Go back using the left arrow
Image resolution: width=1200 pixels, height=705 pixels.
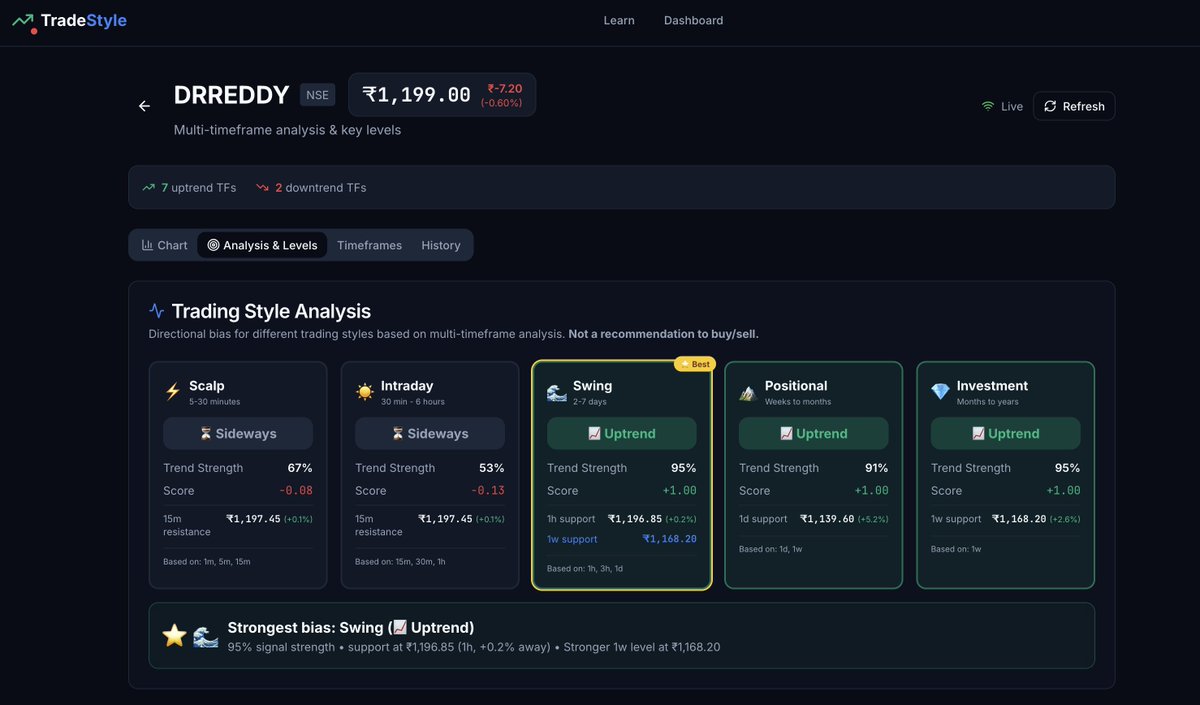(x=144, y=106)
